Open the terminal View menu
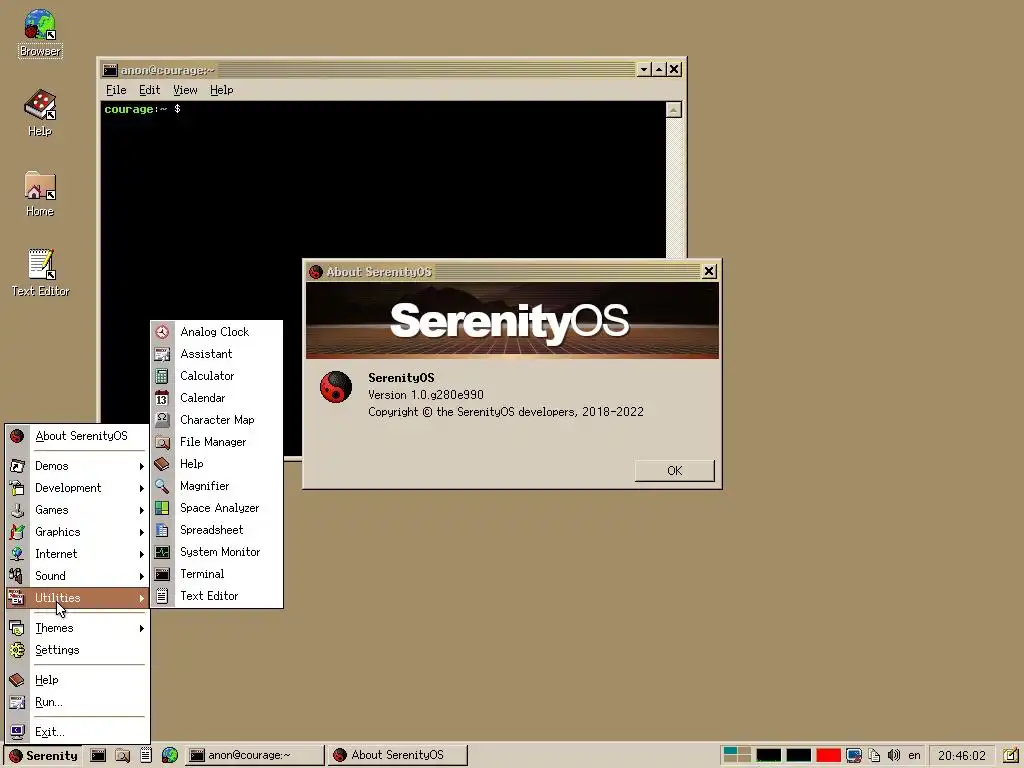This screenshot has width=1024, height=768. tap(185, 90)
